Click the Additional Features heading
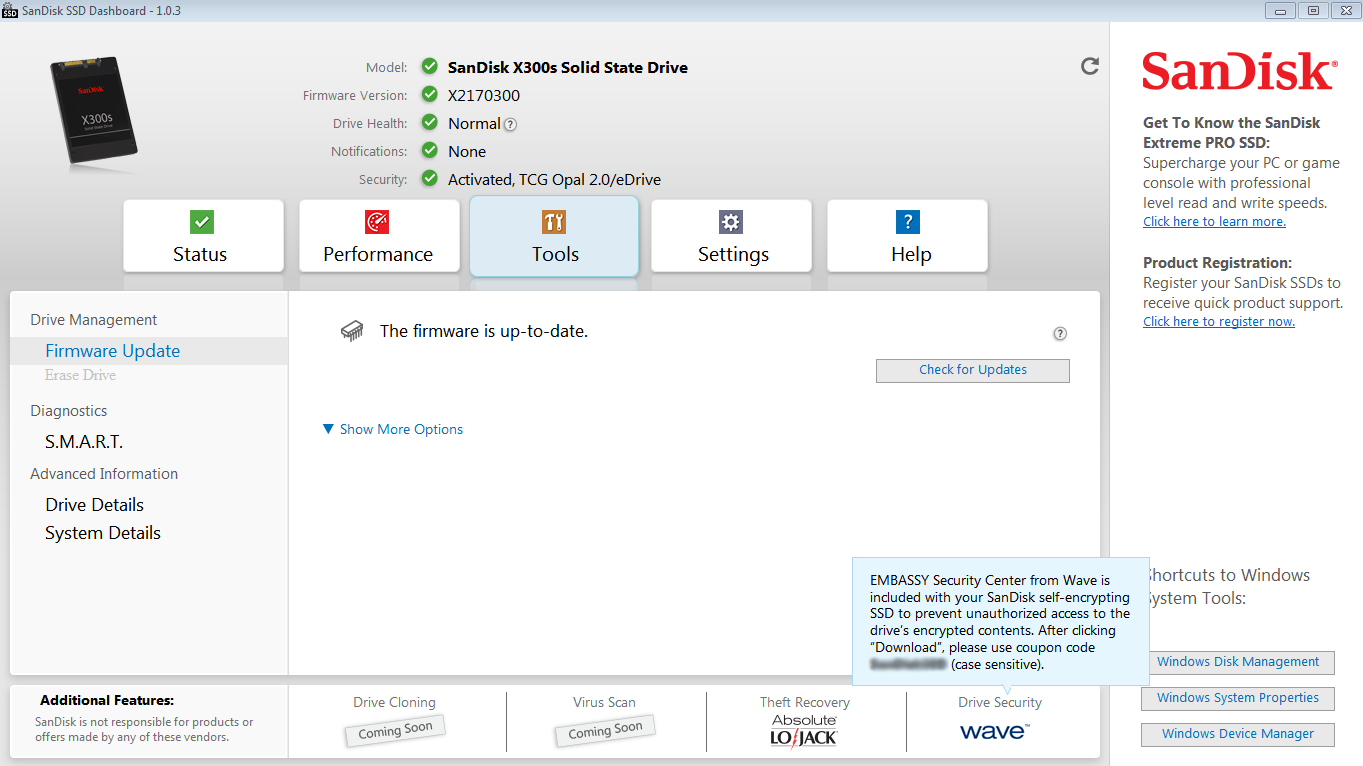The image size is (1363, 766). [x=107, y=701]
